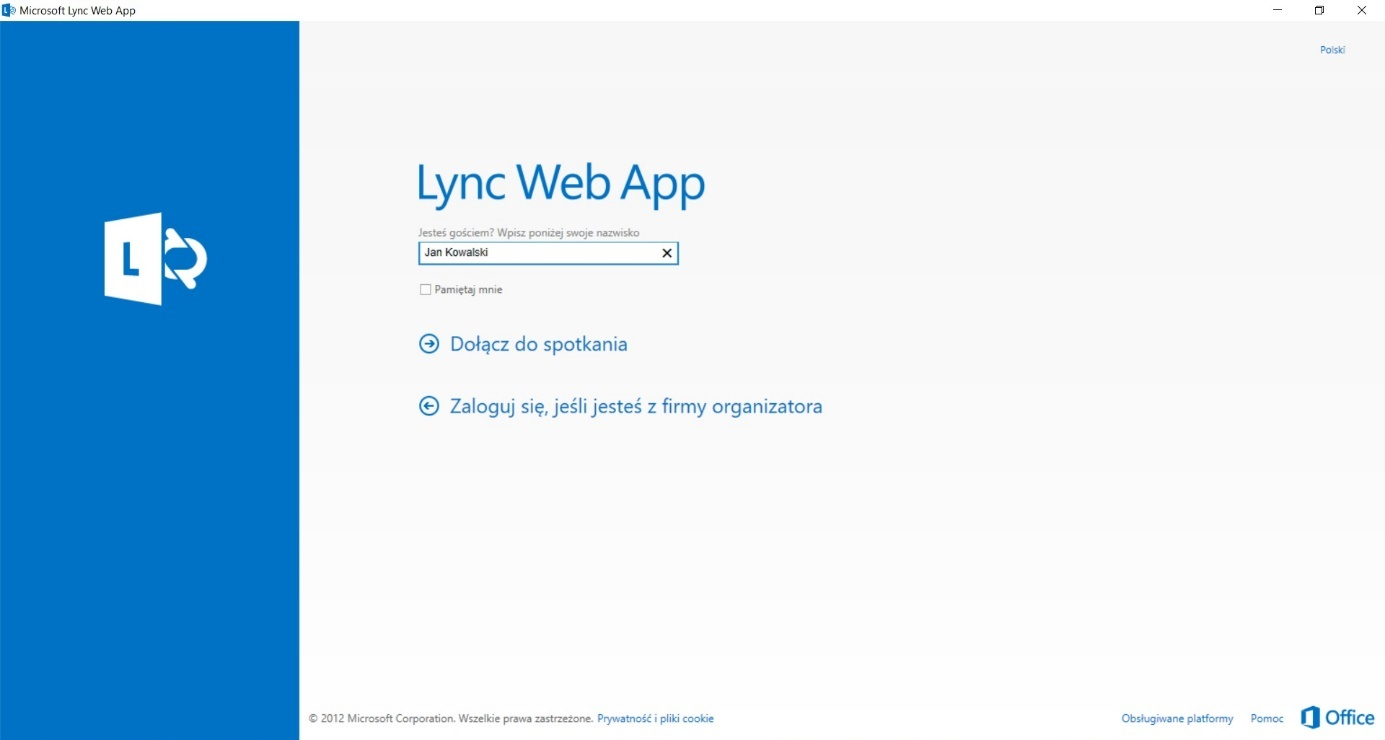
Task: Click the Office logo in the footer
Action: click(1337, 718)
